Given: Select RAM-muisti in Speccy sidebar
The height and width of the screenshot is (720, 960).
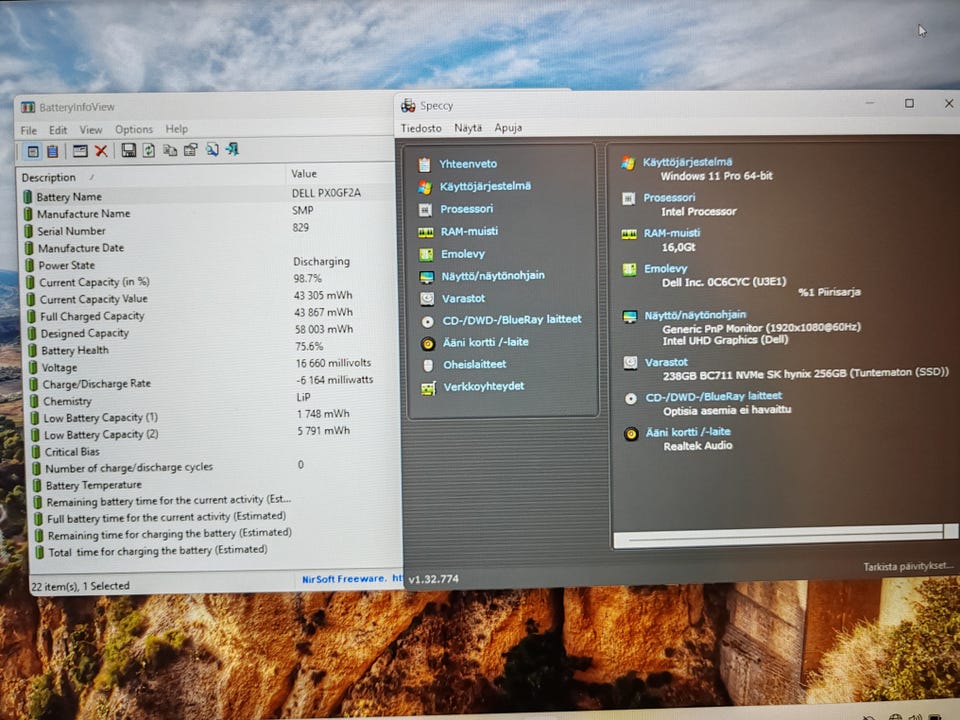Looking at the screenshot, I should tap(469, 231).
